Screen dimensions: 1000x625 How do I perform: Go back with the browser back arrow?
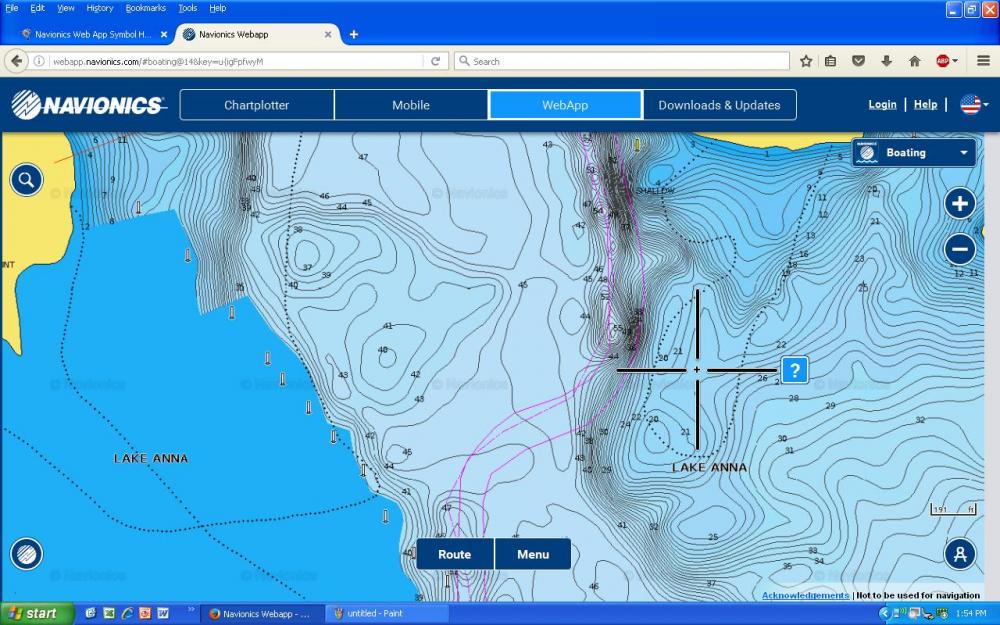17,61
